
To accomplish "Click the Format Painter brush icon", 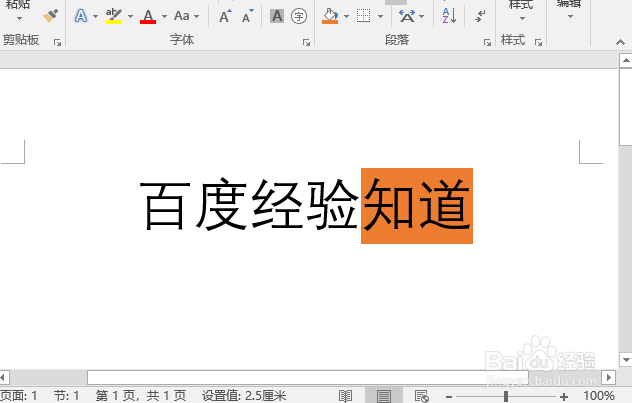I will [x=50, y=16].
